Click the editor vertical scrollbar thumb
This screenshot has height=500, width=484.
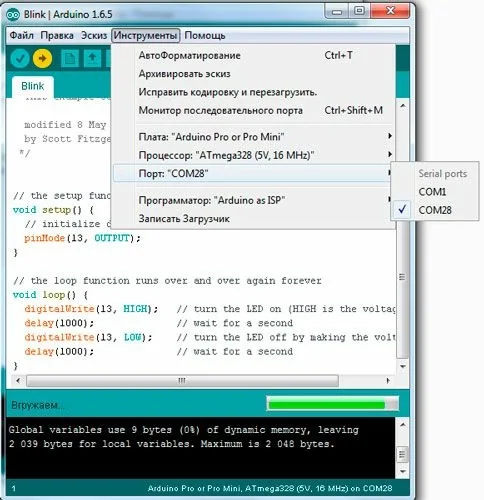(x=403, y=277)
